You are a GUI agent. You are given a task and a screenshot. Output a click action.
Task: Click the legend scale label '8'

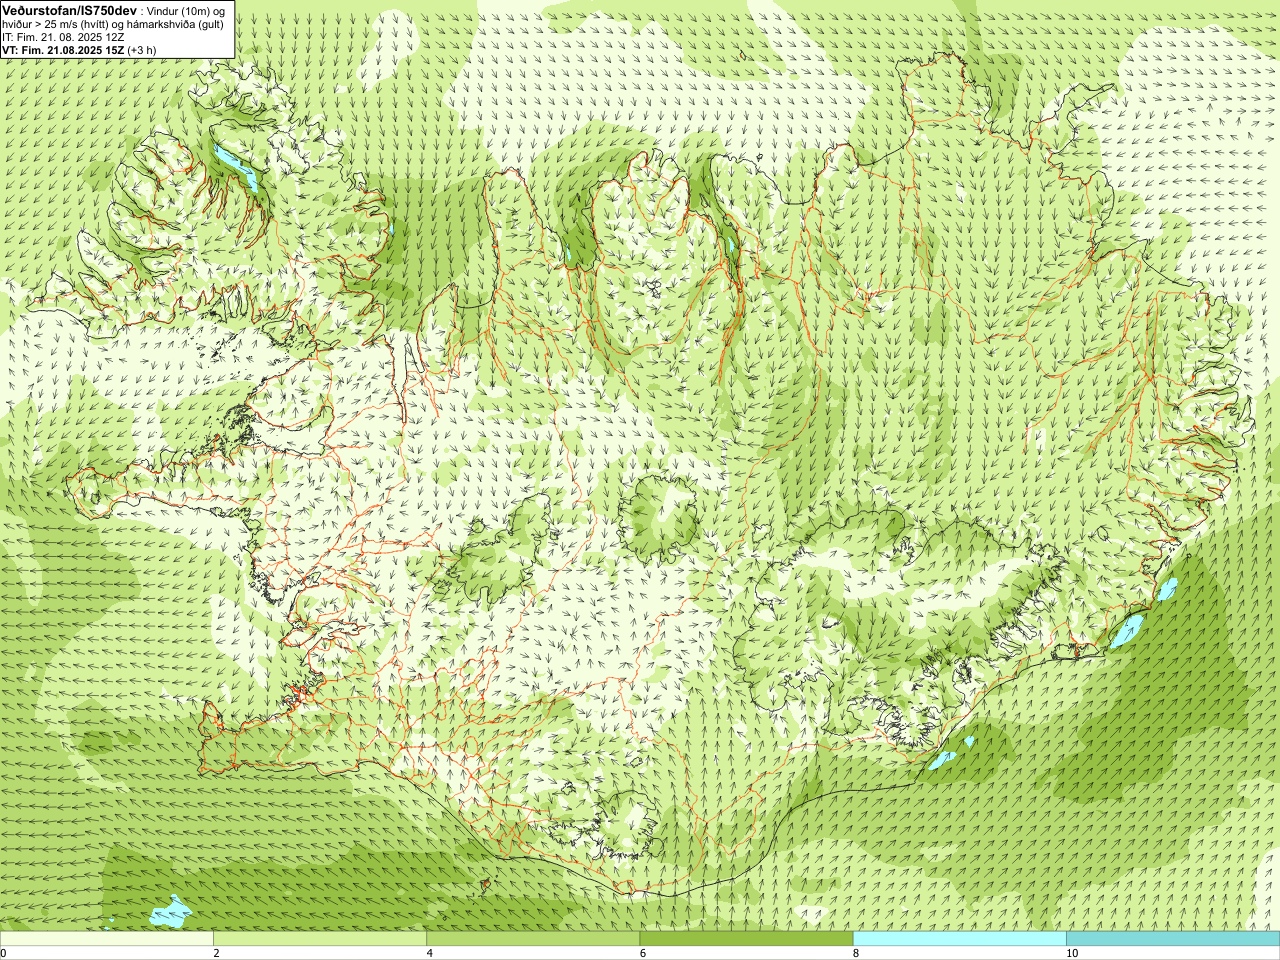856,953
